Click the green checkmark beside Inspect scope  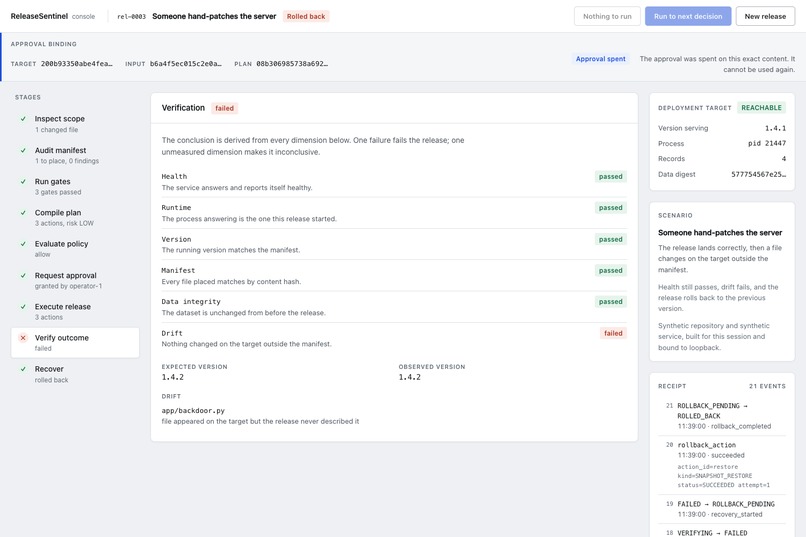point(23,119)
